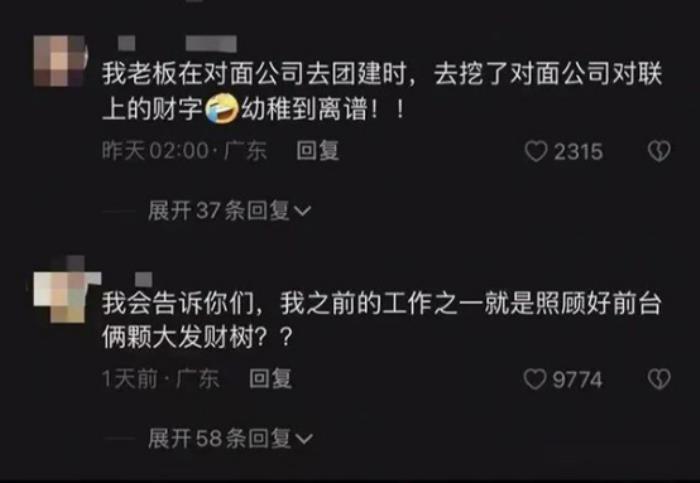This screenshot has width=700, height=483.
Task: Select the comment text about 照顾好前台发财树
Action: [382, 321]
